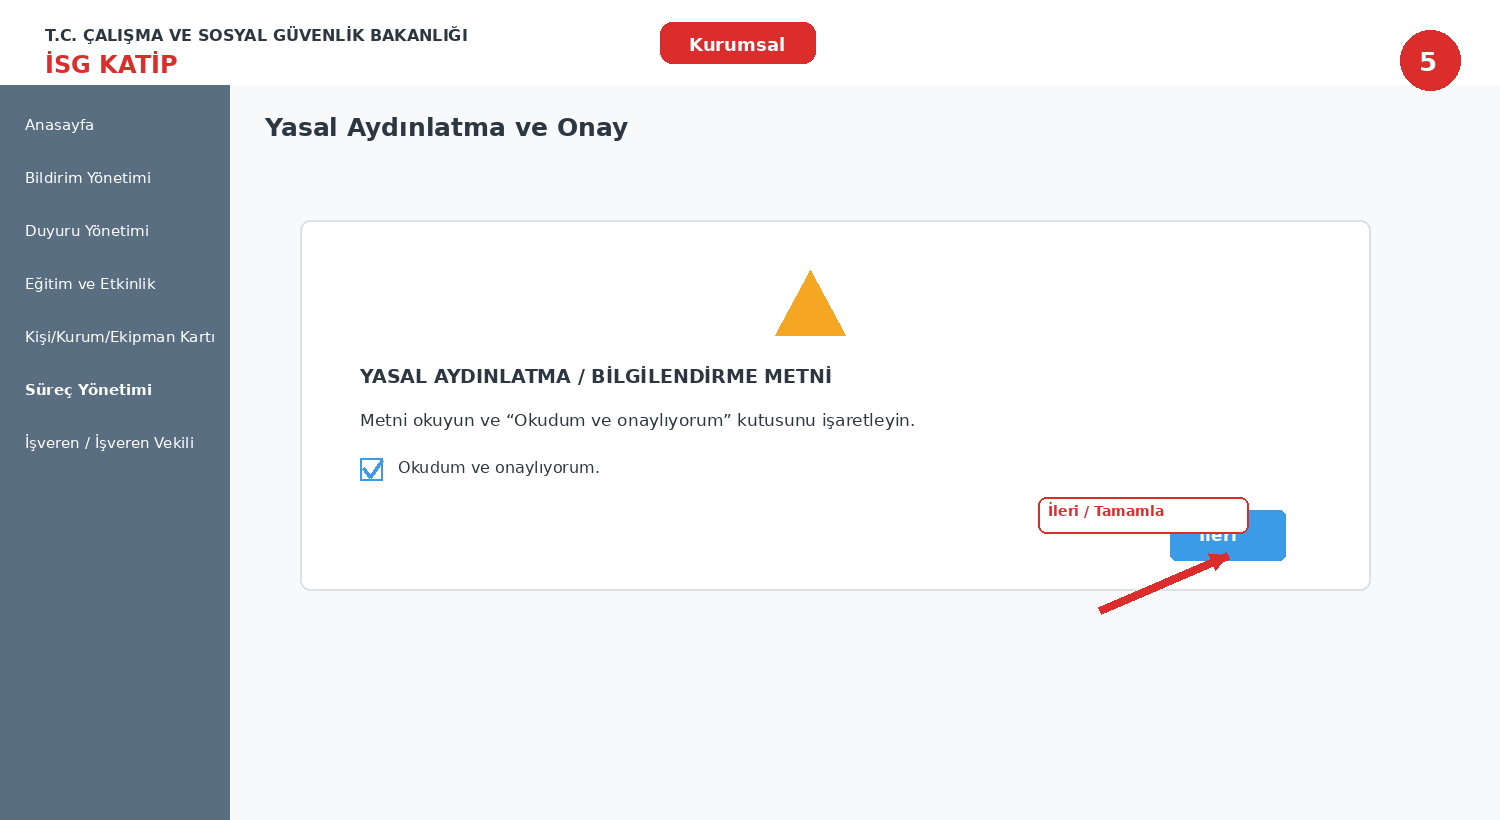This screenshot has height=820, width=1500.
Task: Navigate to Kişi/Kurum/Ekipman Kartı
Action: tap(120, 337)
